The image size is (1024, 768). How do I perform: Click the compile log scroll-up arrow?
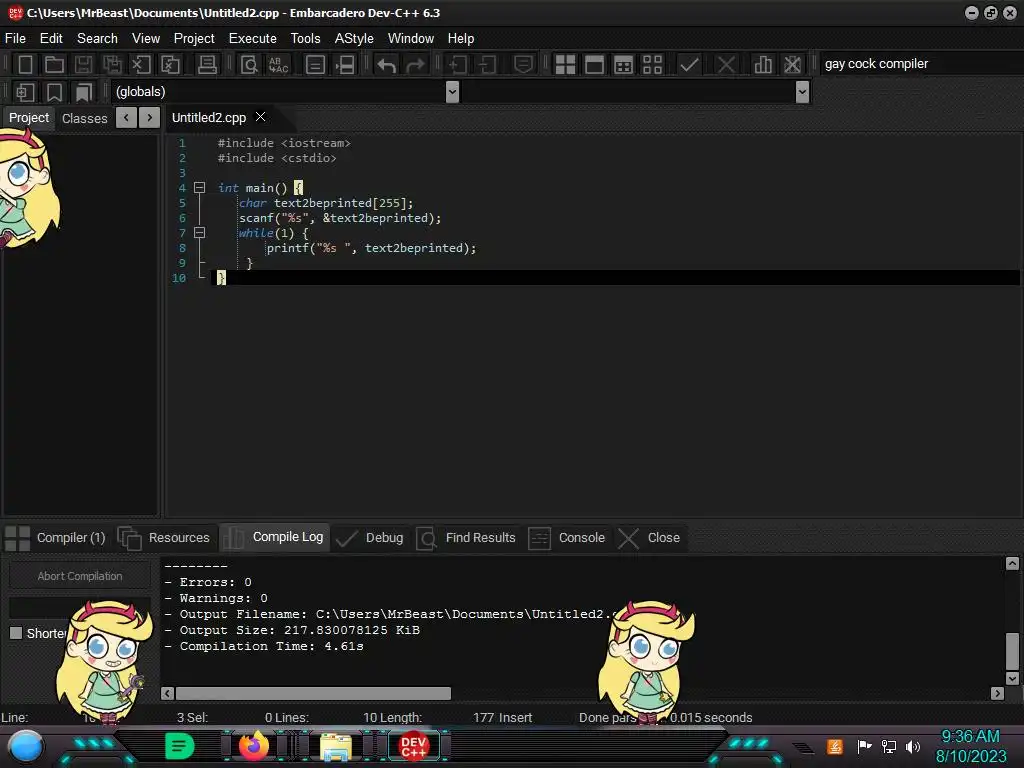click(x=1012, y=564)
